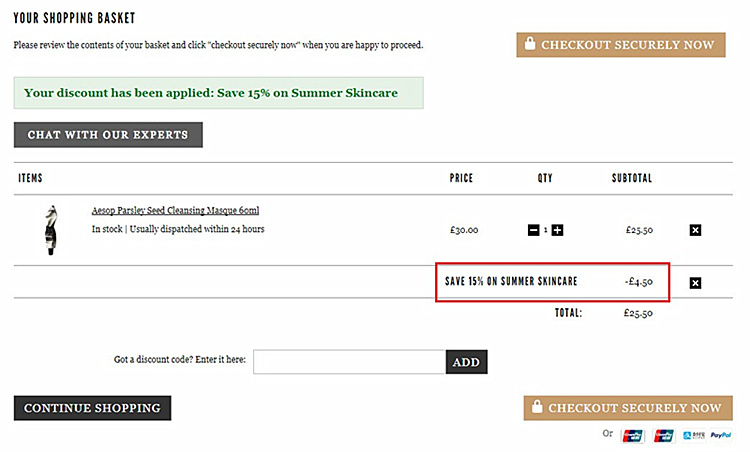Click the ITEMS column header
Screen dimensions: 750x452
click(x=30, y=178)
